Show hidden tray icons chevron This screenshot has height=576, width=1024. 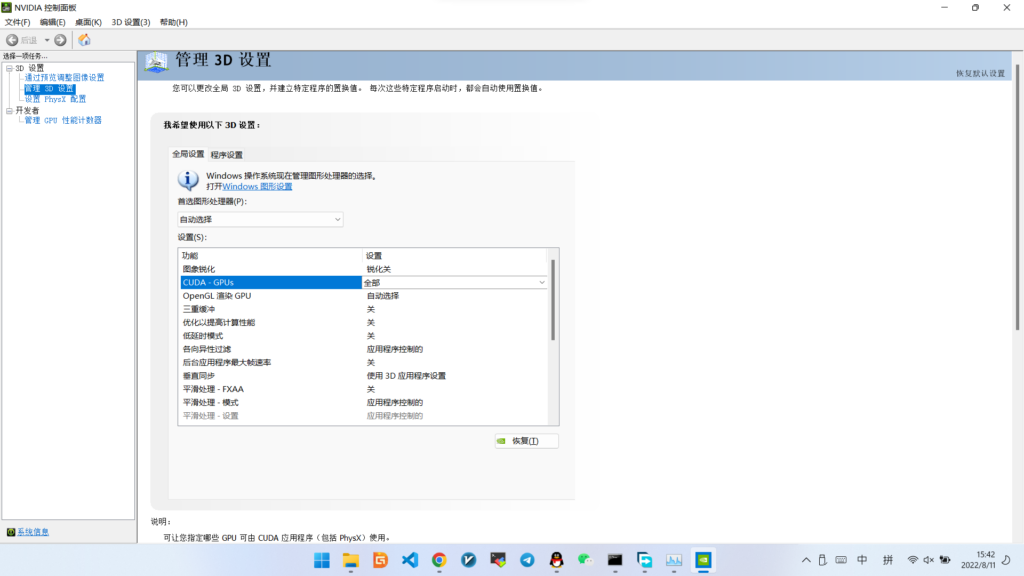[806, 560]
